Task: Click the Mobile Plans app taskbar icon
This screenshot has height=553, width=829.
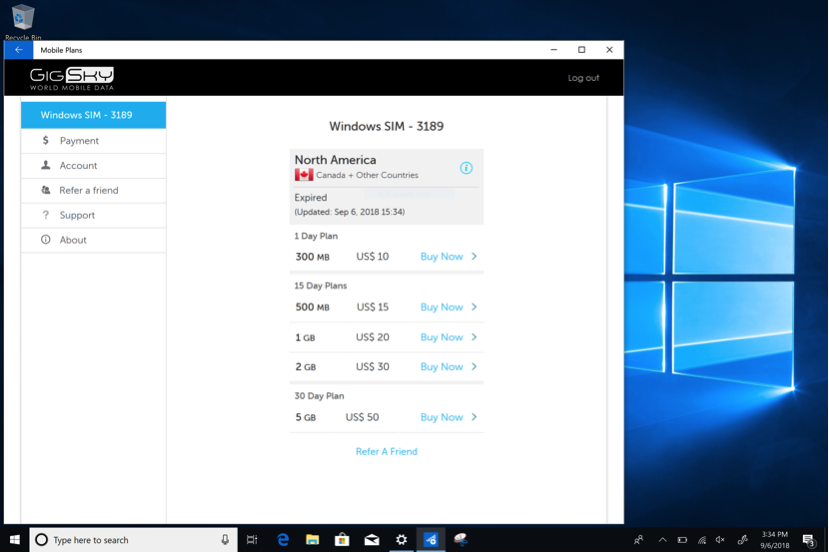Action: (431, 540)
